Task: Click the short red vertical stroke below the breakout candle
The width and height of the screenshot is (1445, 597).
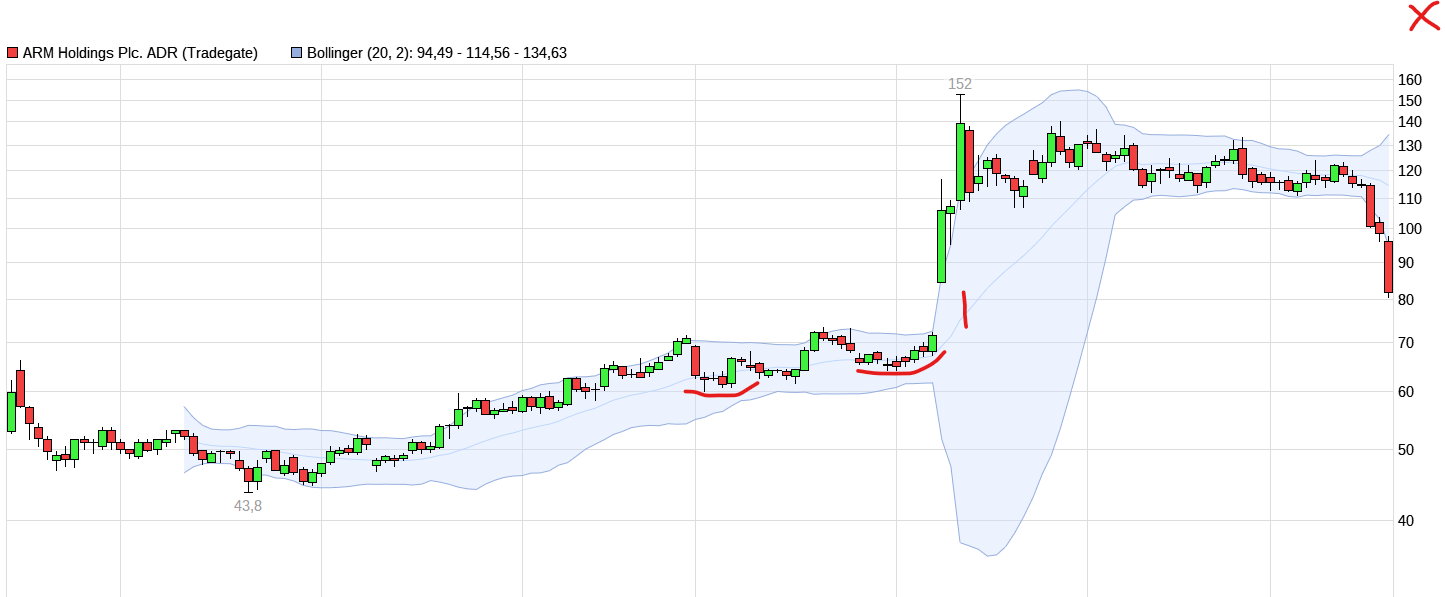Action: point(965,308)
